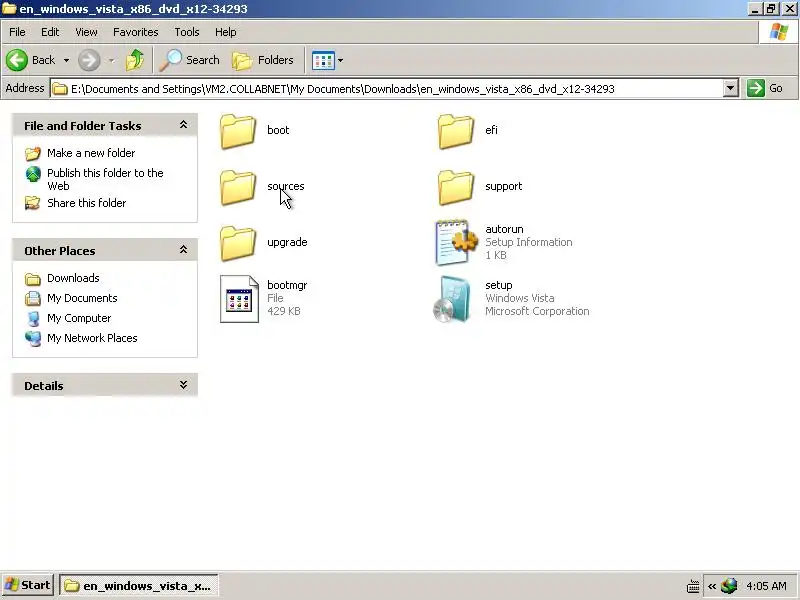Go to My Computer in Other Places
Screen dimensions: 800x600
click(x=79, y=318)
